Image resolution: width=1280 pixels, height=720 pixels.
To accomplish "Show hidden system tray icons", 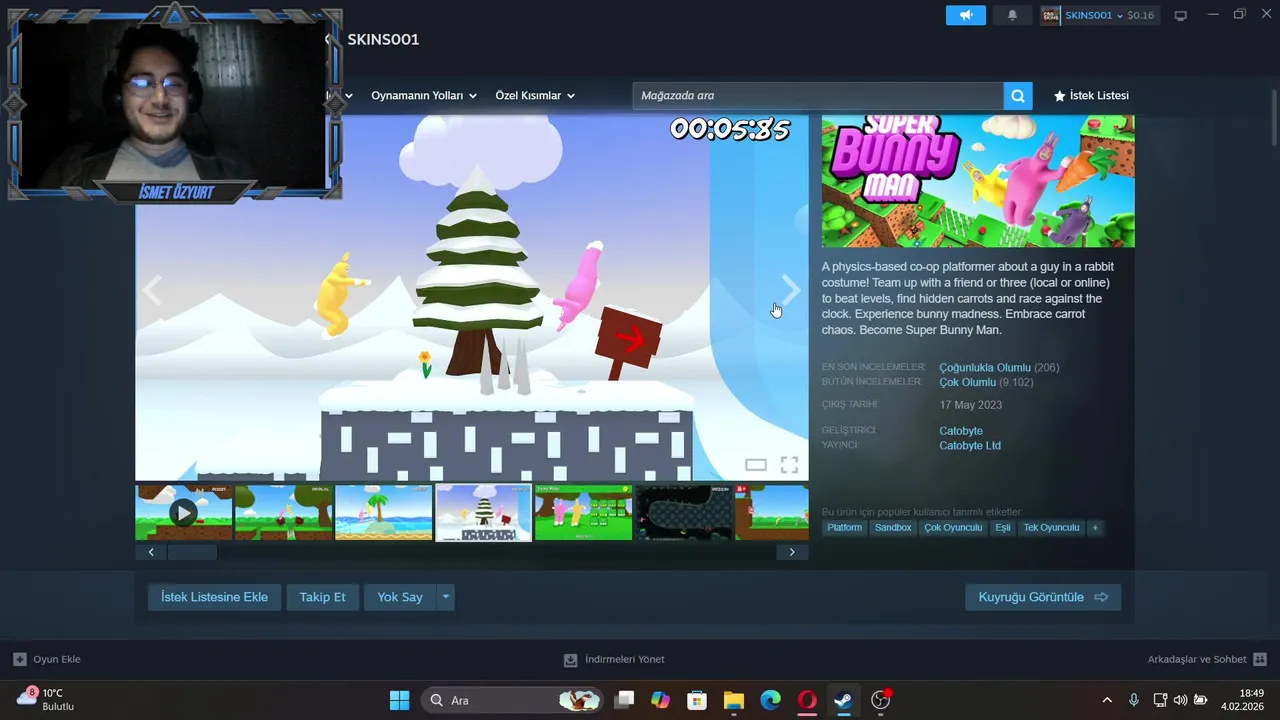I will pos(1107,700).
